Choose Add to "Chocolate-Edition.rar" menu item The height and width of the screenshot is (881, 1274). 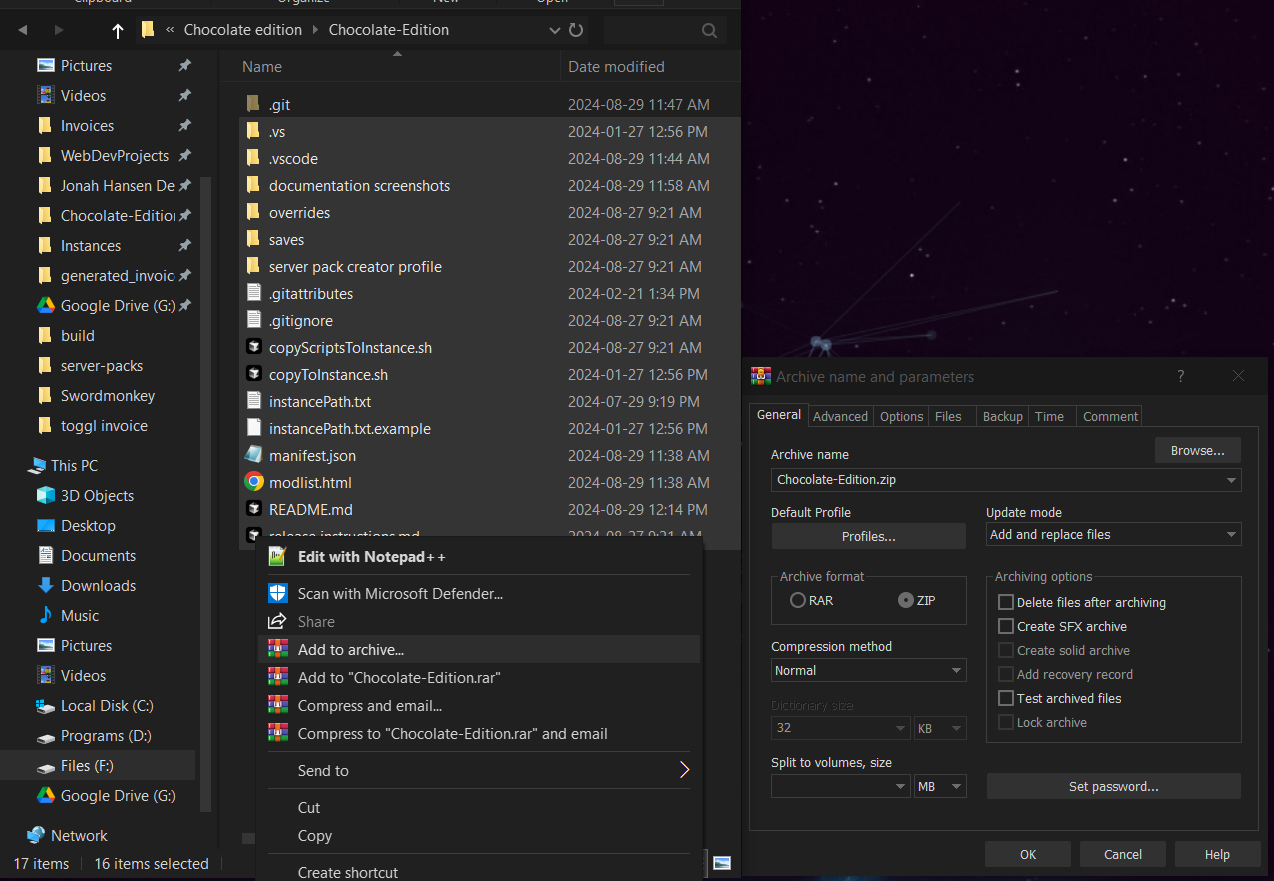tap(479, 677)
